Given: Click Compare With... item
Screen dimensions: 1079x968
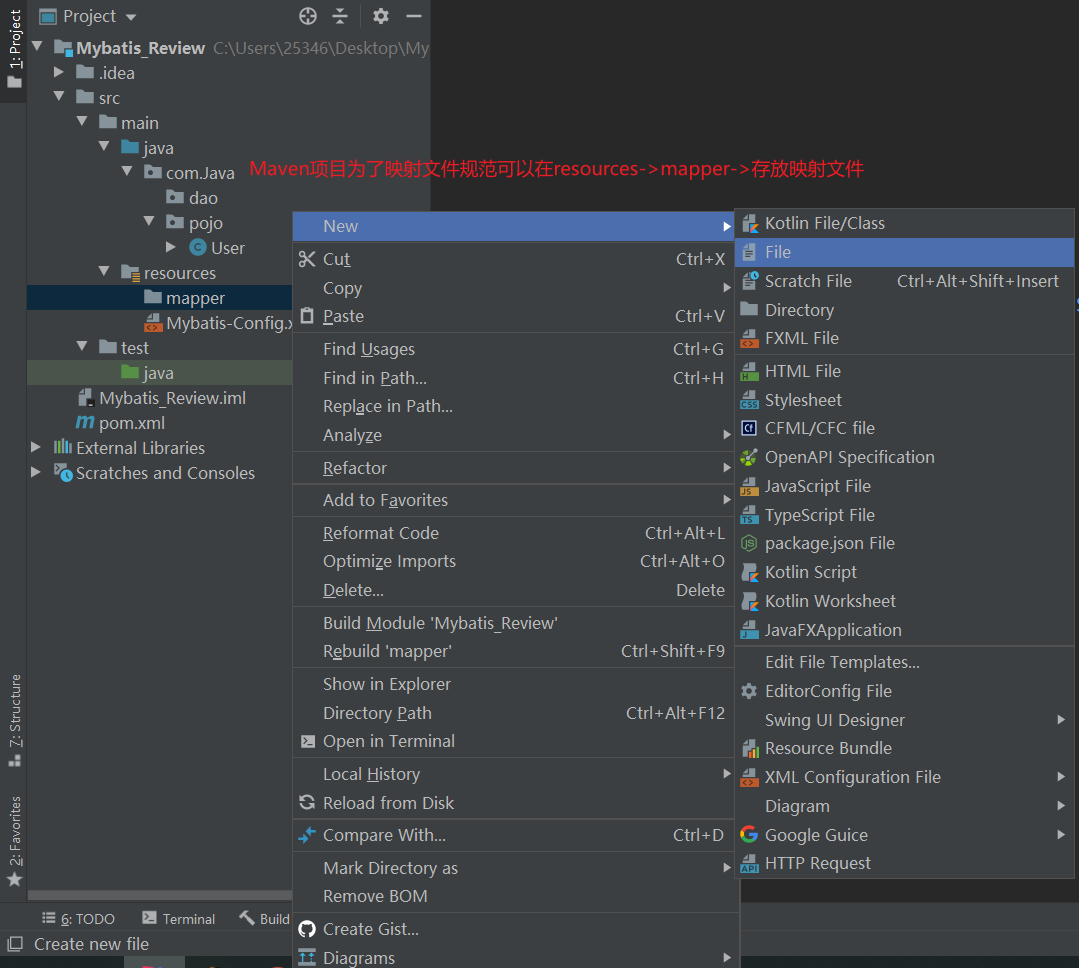Looking at the screenshot, I should click(x=513, y=835).
